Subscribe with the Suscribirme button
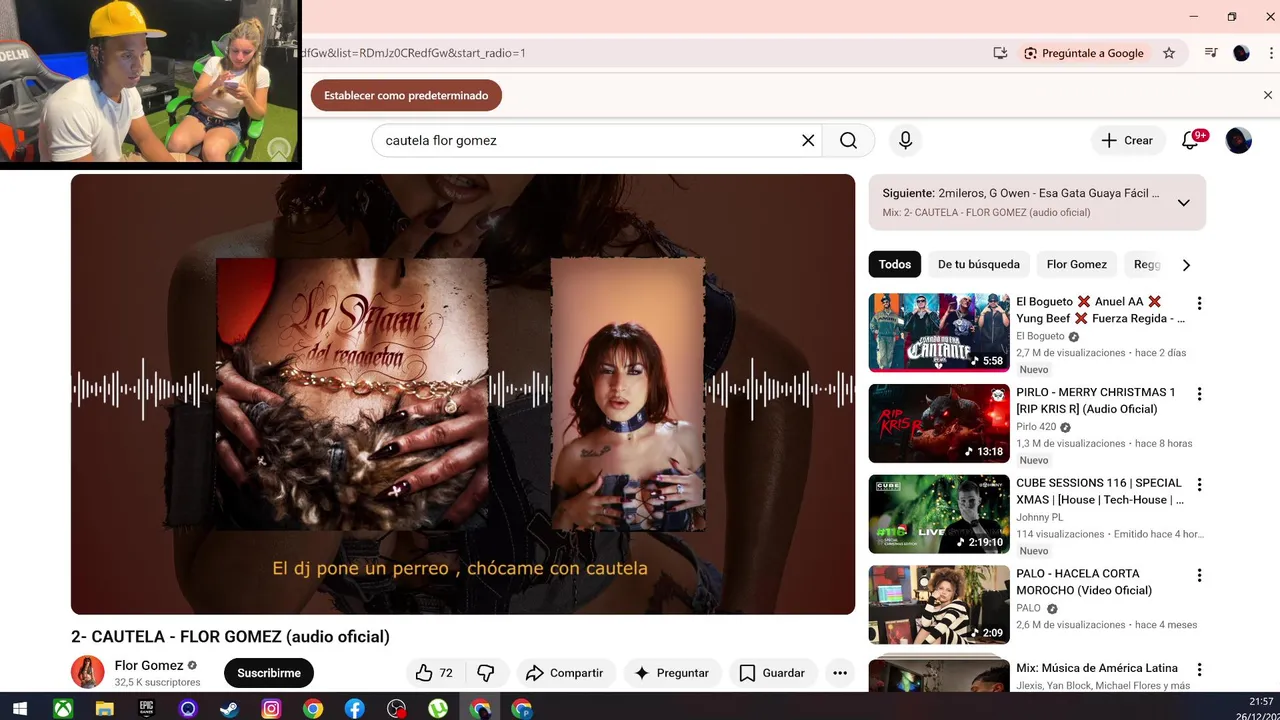Viewport: 1280px width, 720px height. tap(269, 673)
